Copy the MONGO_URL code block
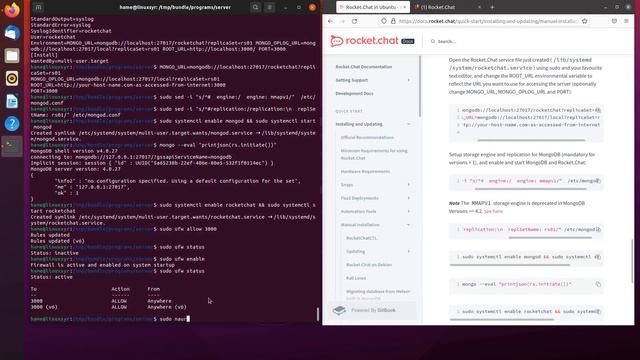The height and width of the screenshot is (360, 640). (598, 110)
